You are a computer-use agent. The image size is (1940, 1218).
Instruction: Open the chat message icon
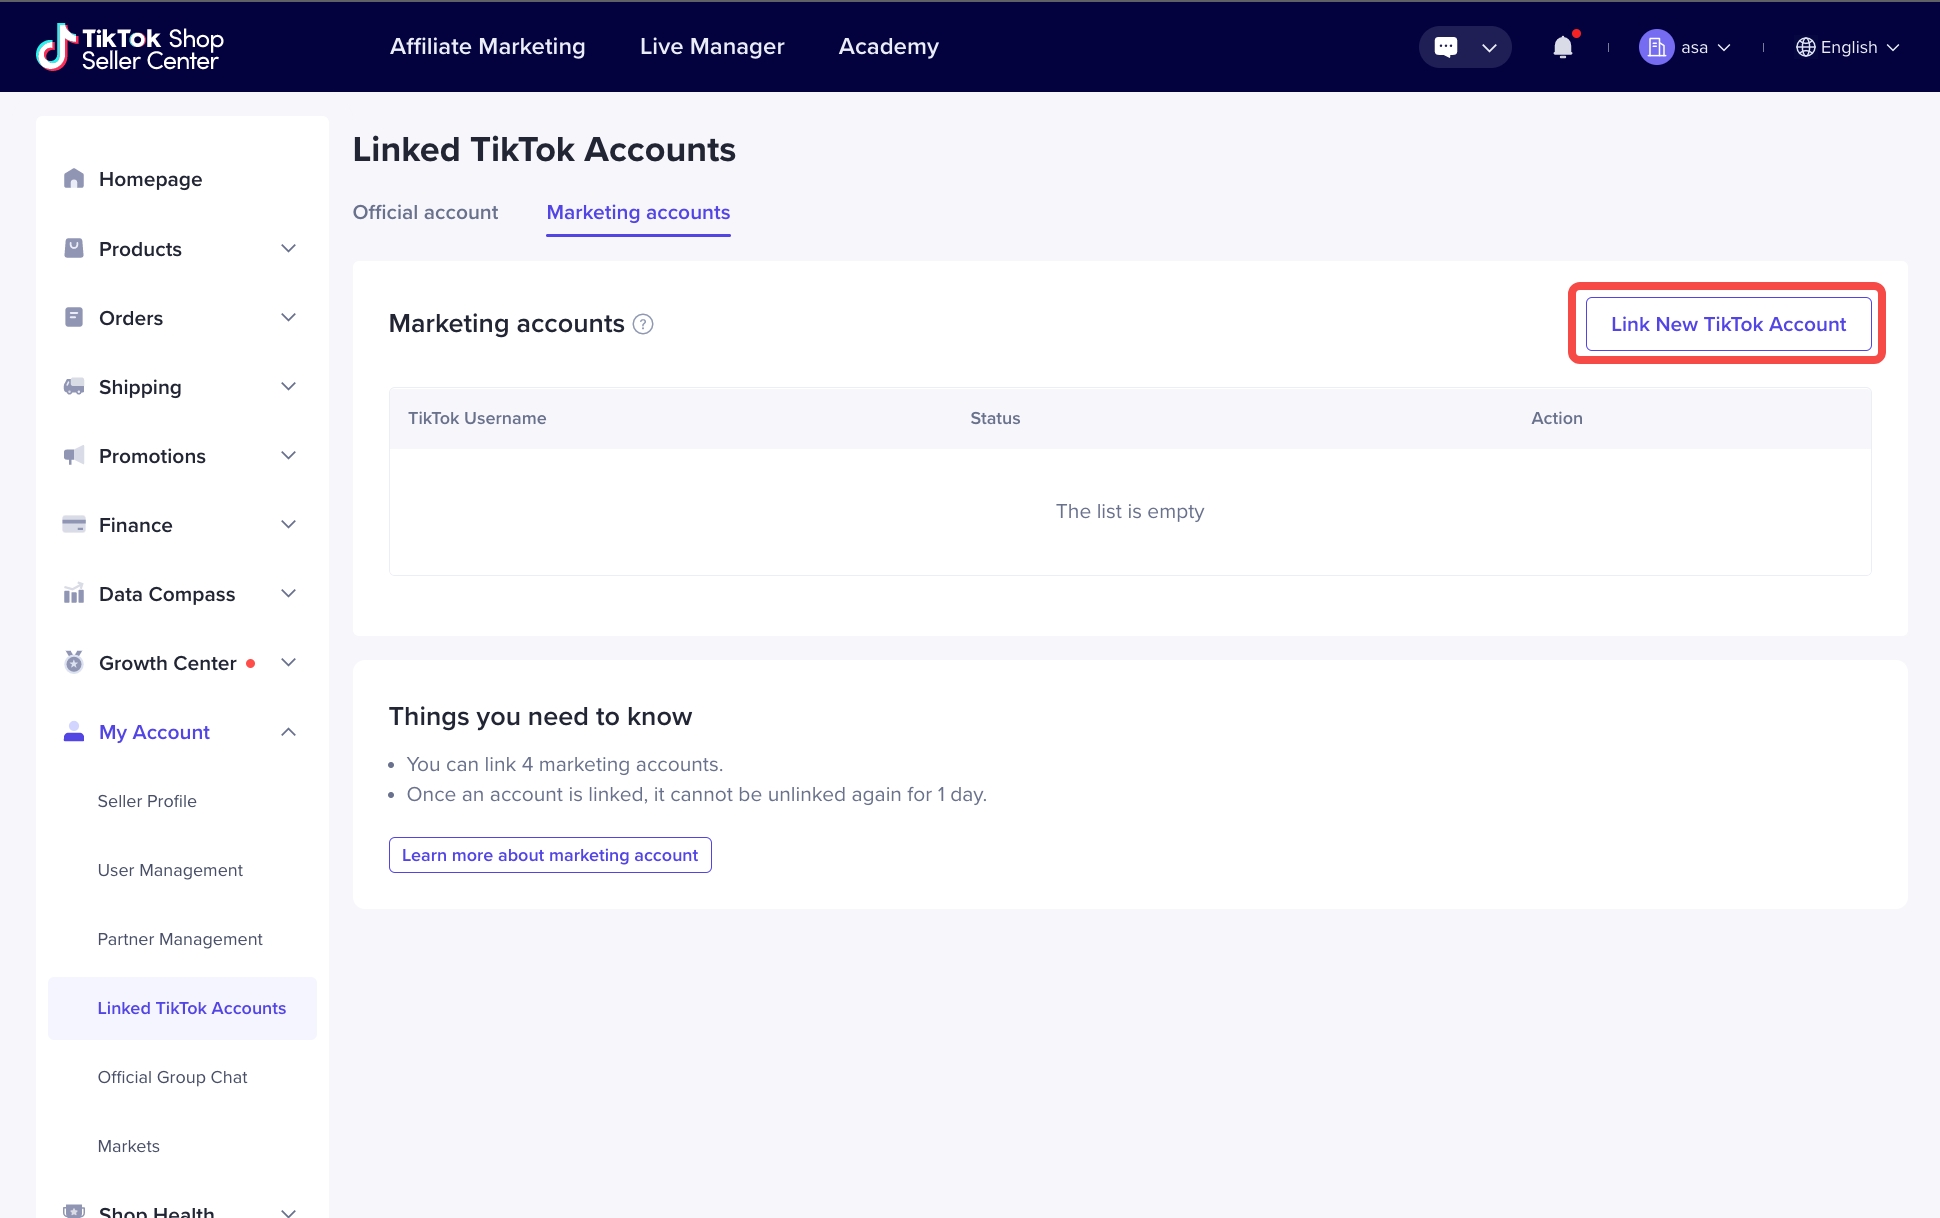1446,47
